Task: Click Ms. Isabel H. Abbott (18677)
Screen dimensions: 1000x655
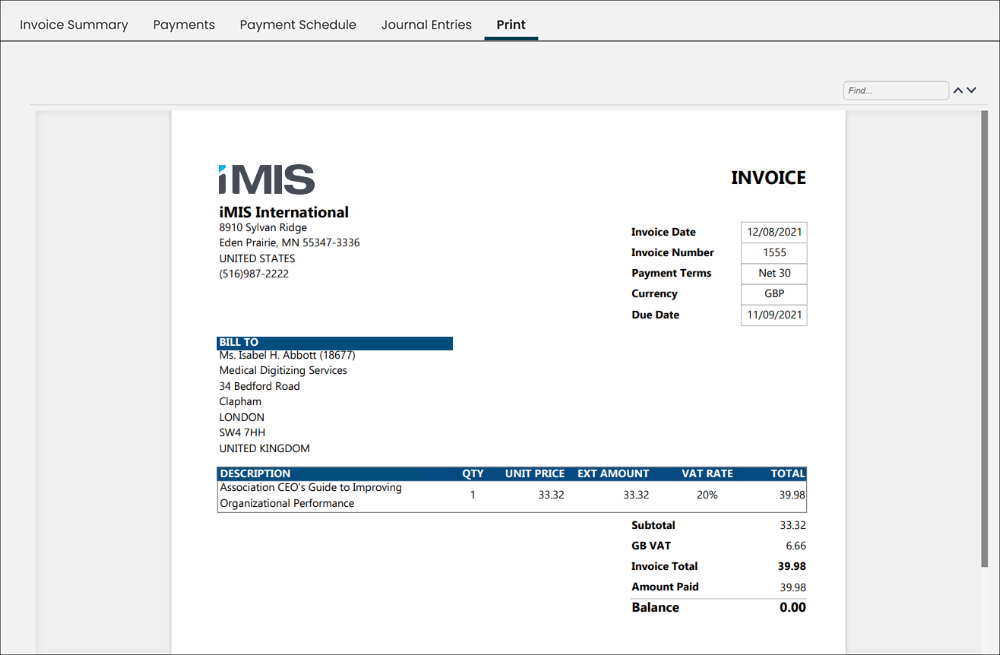Action: 287,355
